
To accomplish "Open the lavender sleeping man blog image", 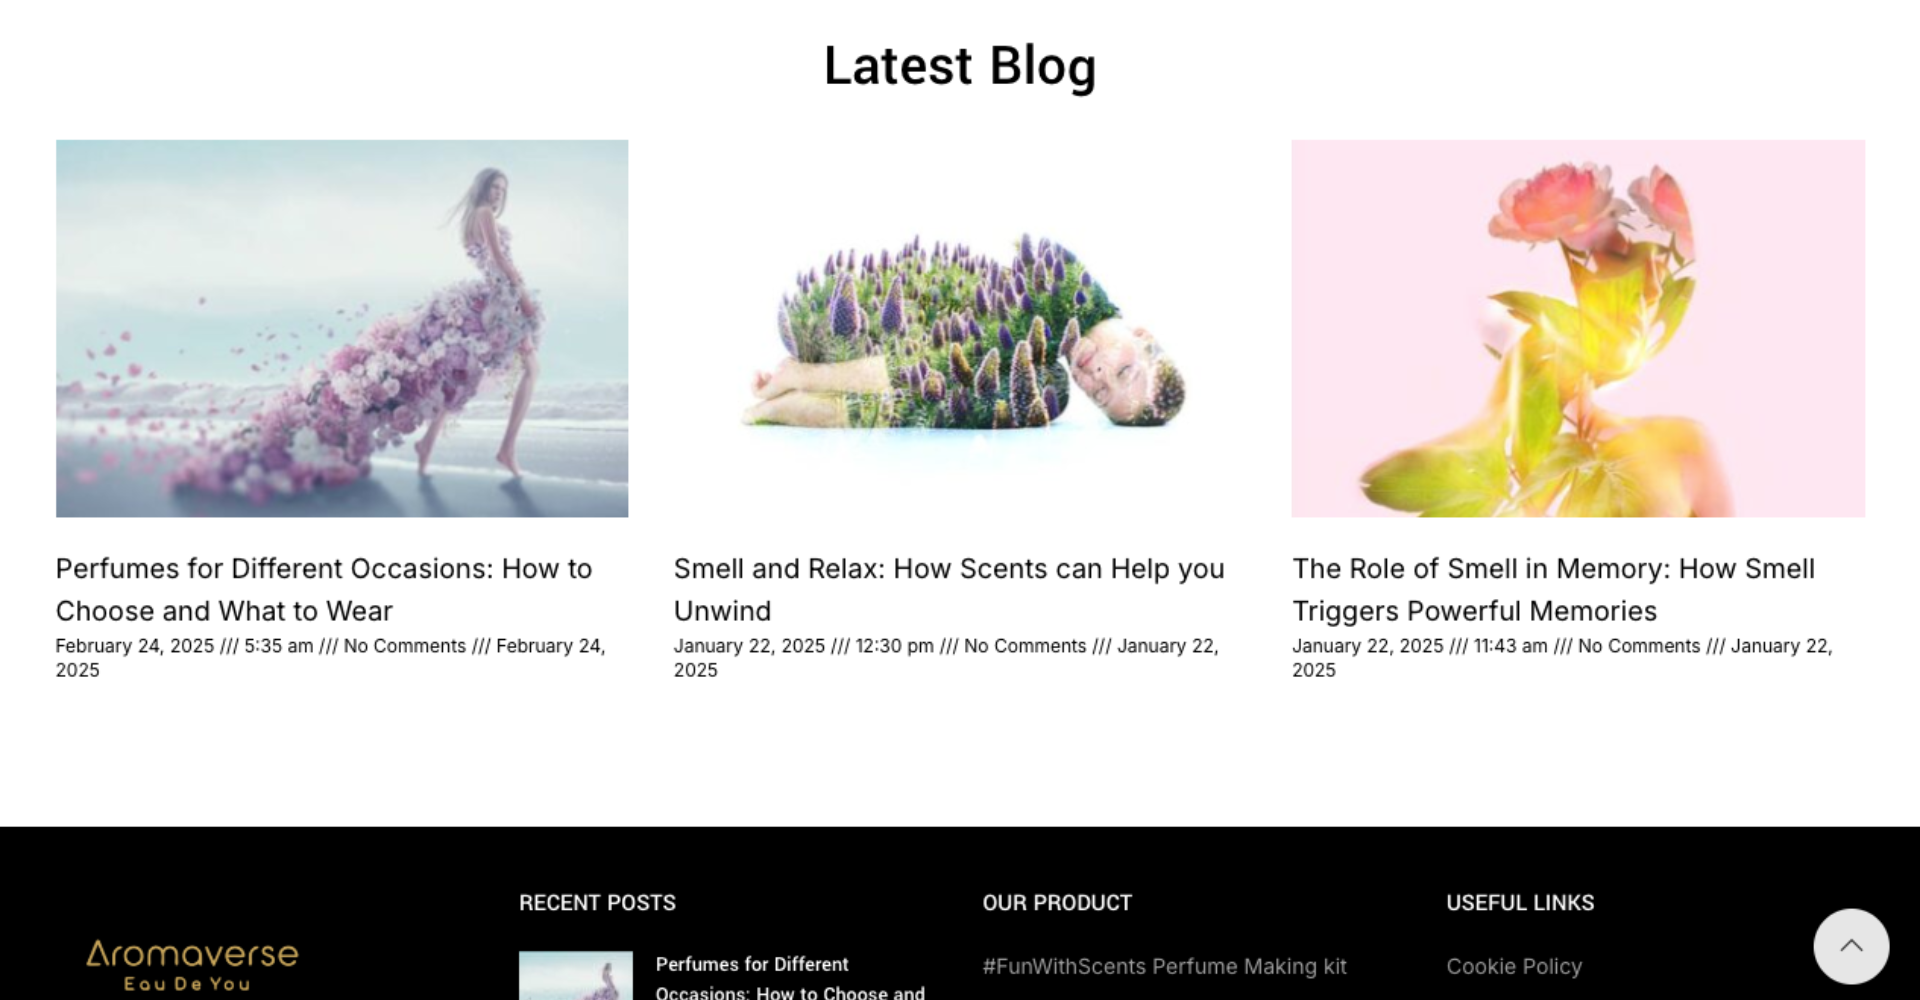I will coord(960,328).
